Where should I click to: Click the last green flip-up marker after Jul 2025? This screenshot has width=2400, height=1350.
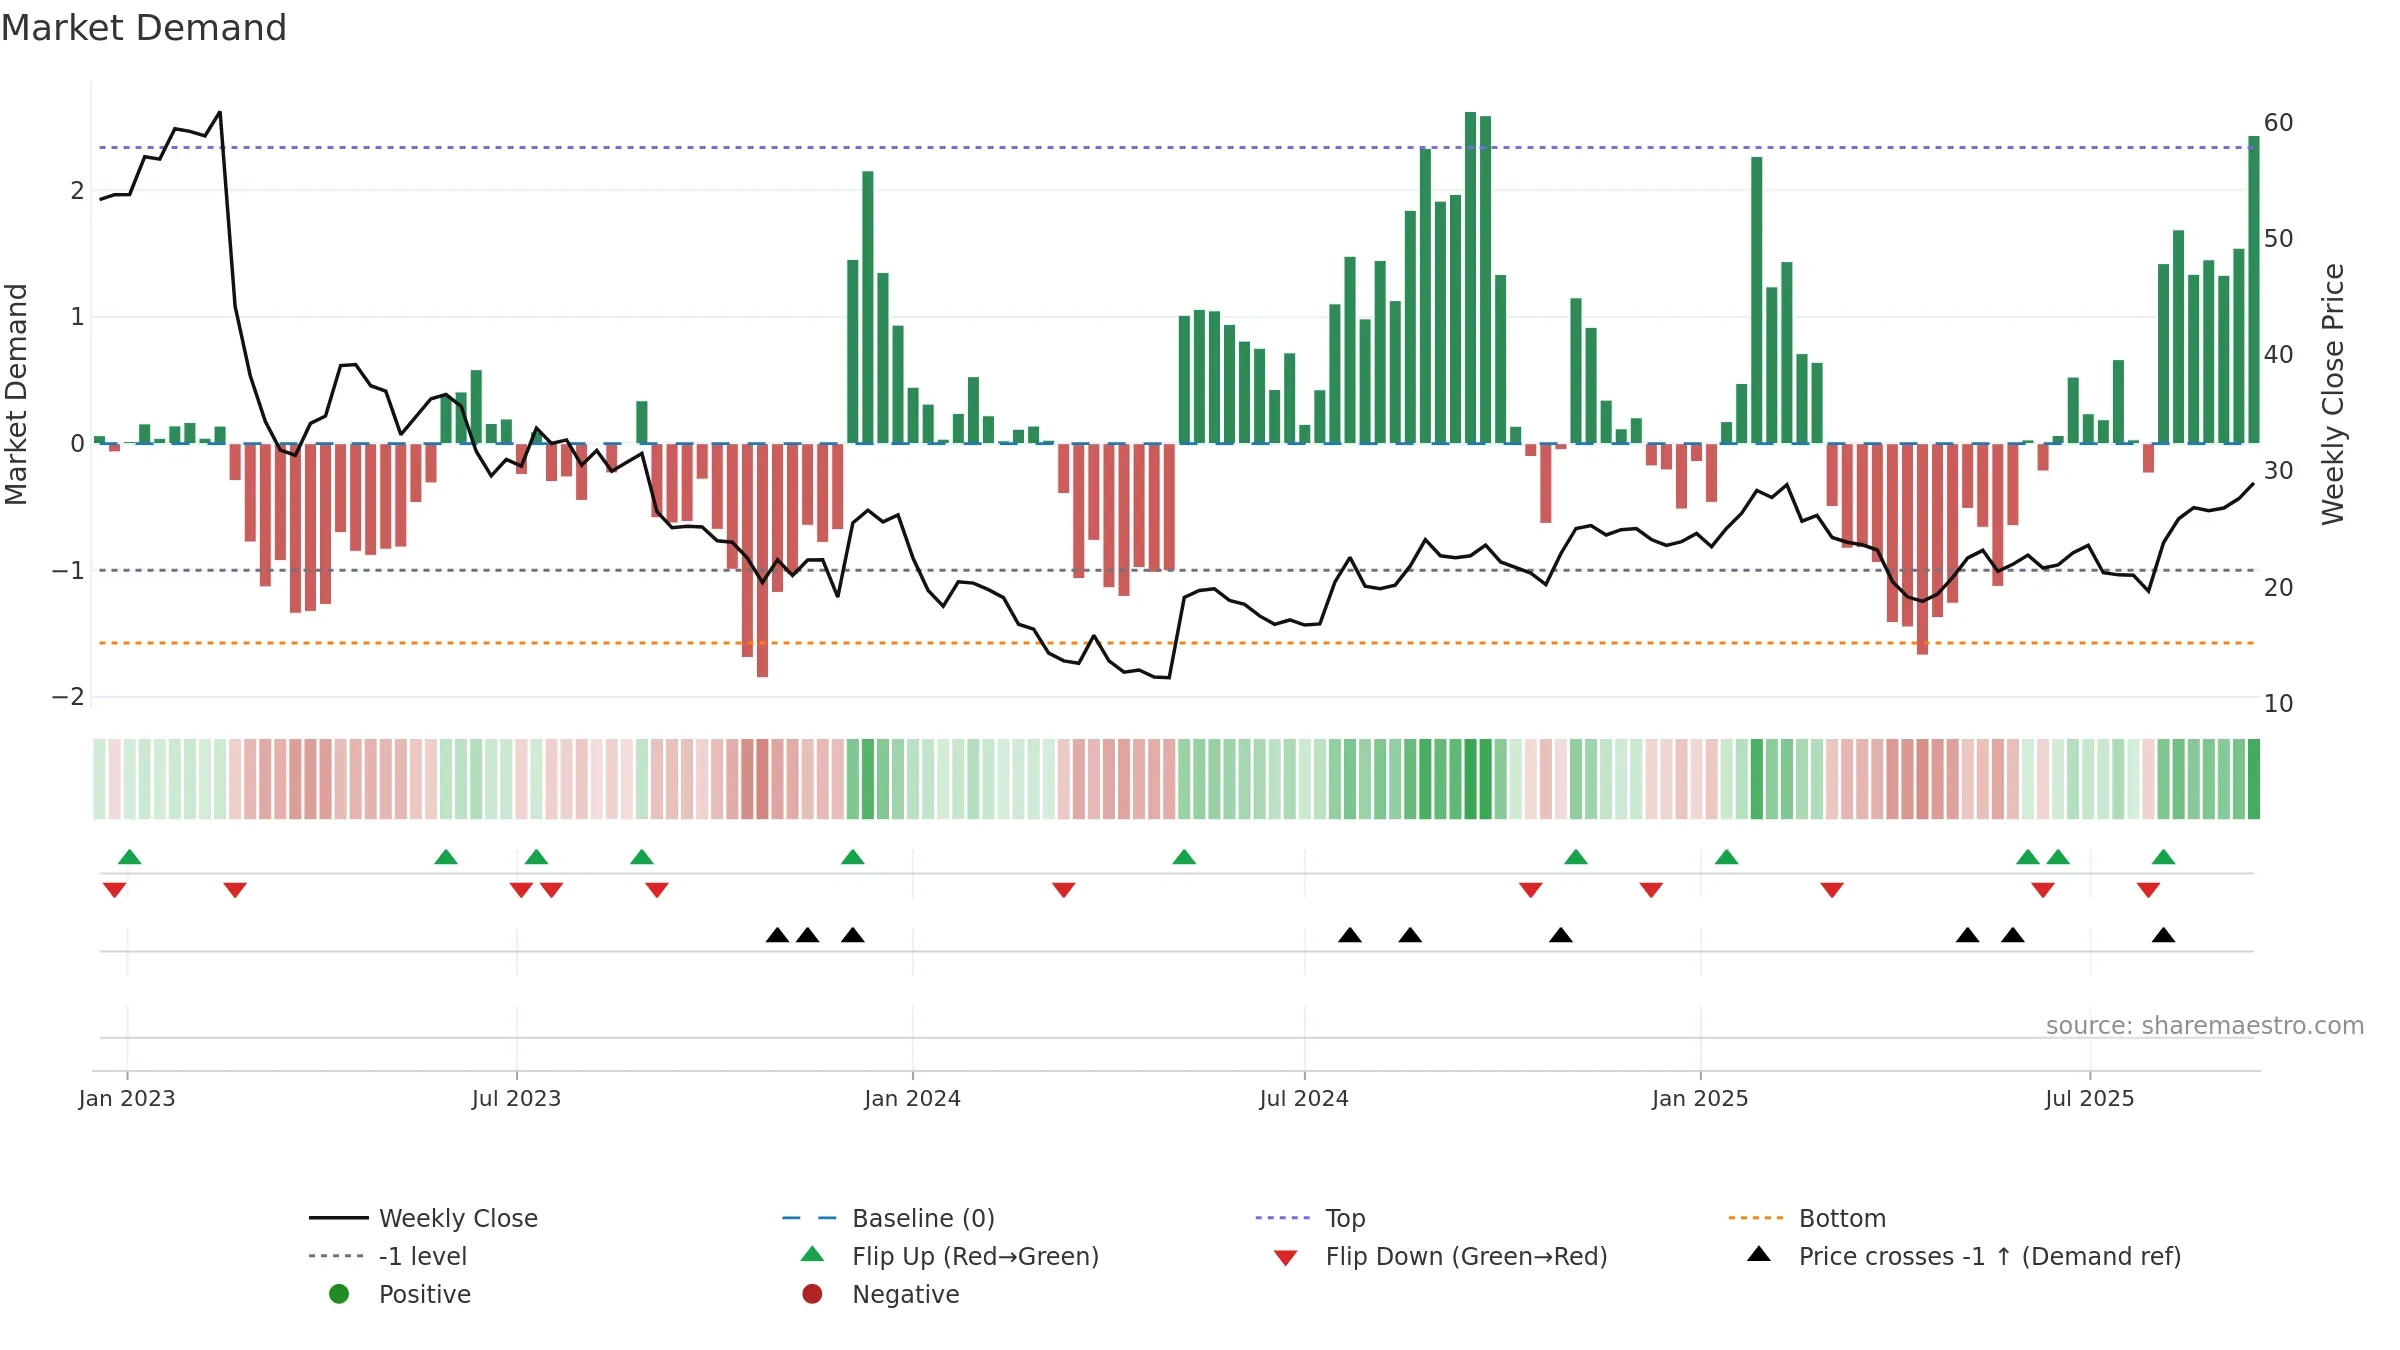tap(2163, 857)
